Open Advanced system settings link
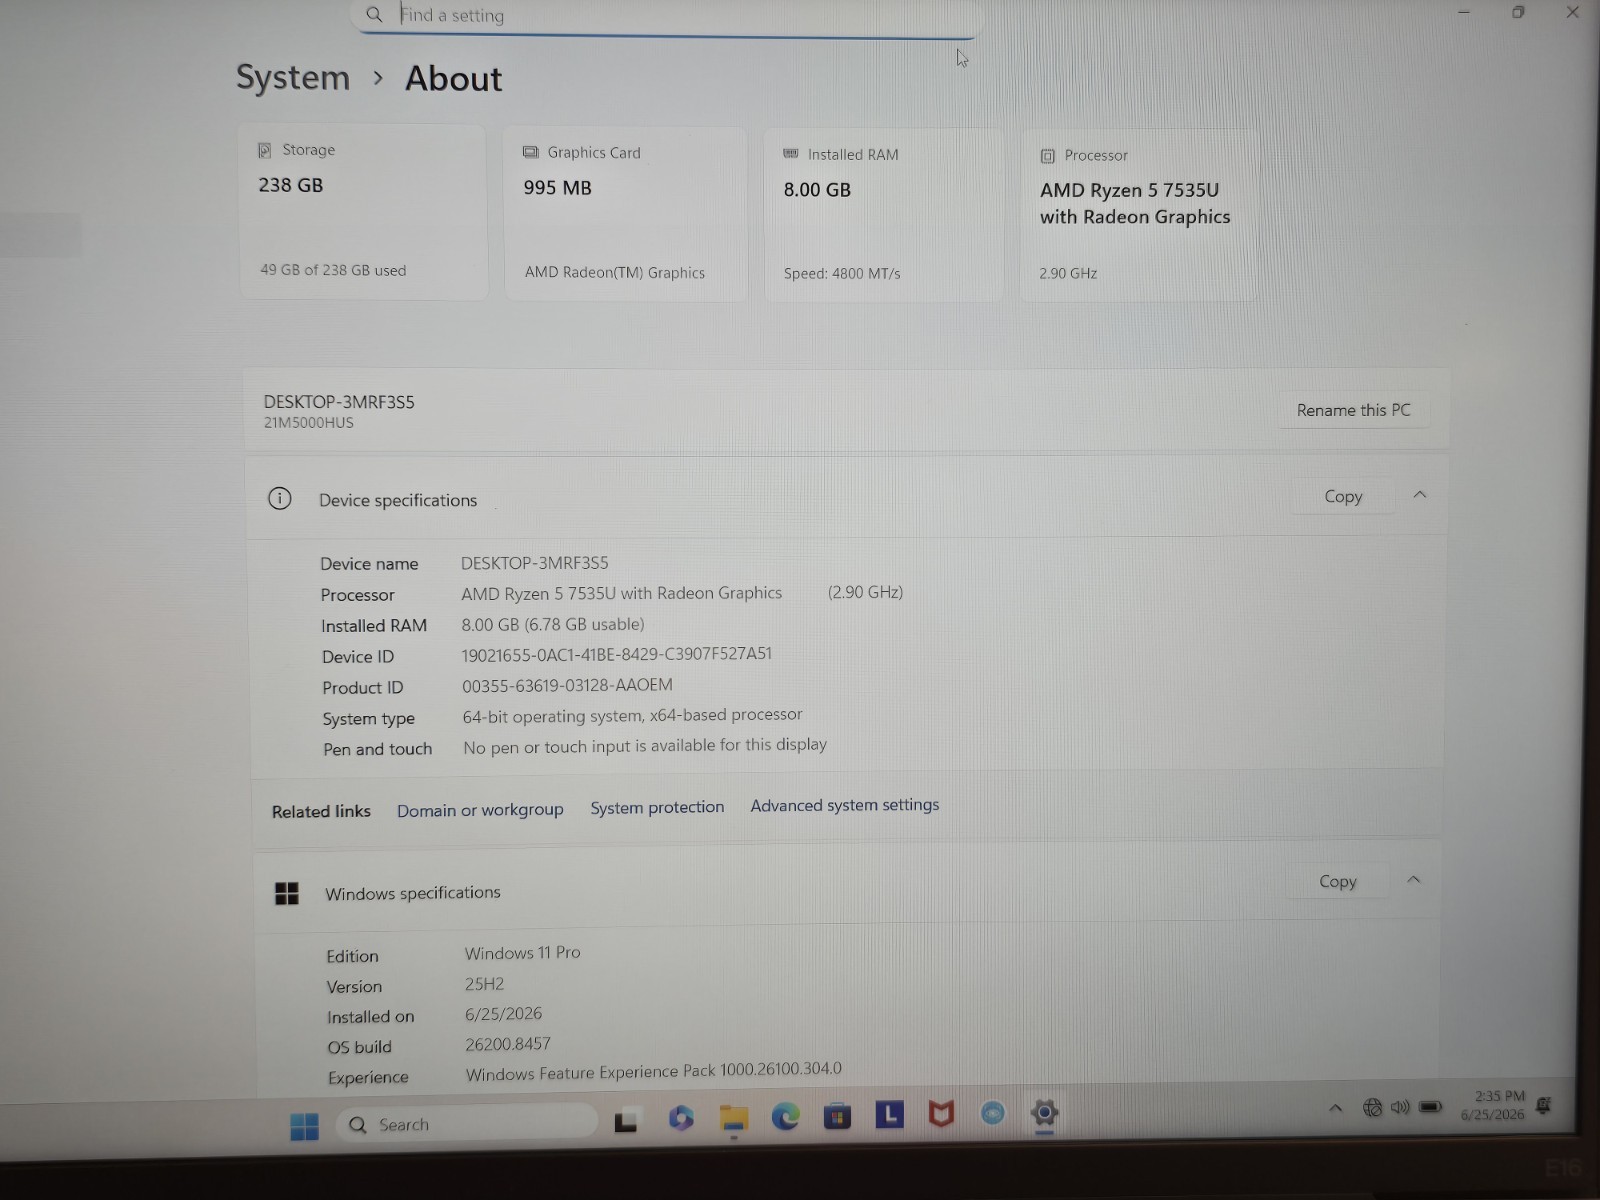Image resolution: width=1600 pixels, height=1200 pixels. click(x=845, y=805)
